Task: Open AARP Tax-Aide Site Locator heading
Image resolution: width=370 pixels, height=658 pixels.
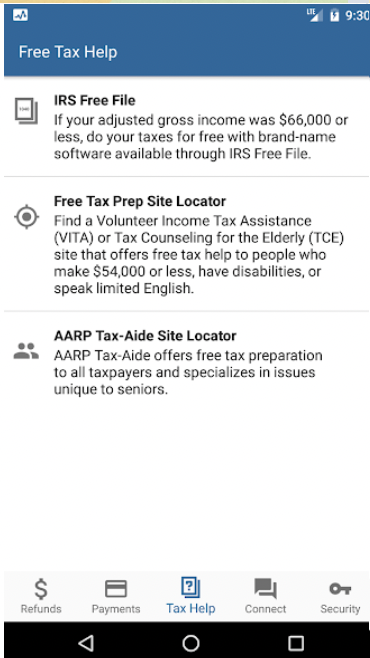Action: pyautogui.click(x=145, y=336)
